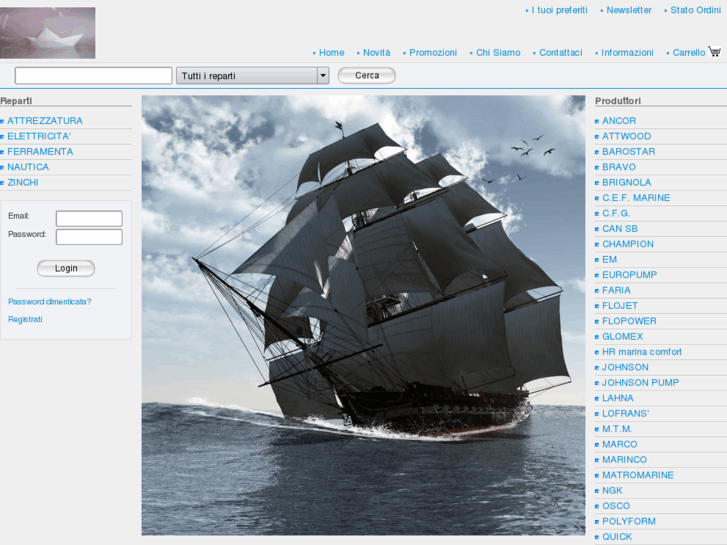Open the Registrati link
This screenshot has height=545, width=727.
(x=25, y=319)
